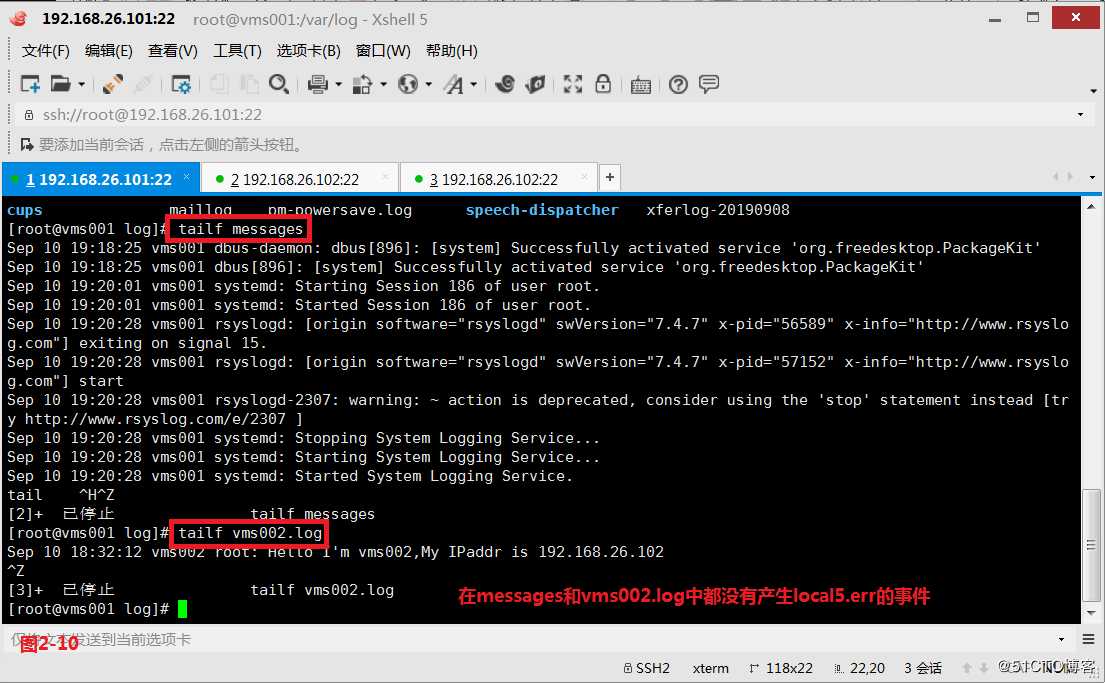The height and width of the screenshot is (683, 1105).
Task: Select tab 1 192.168.26.101:22
Action: 99,180
